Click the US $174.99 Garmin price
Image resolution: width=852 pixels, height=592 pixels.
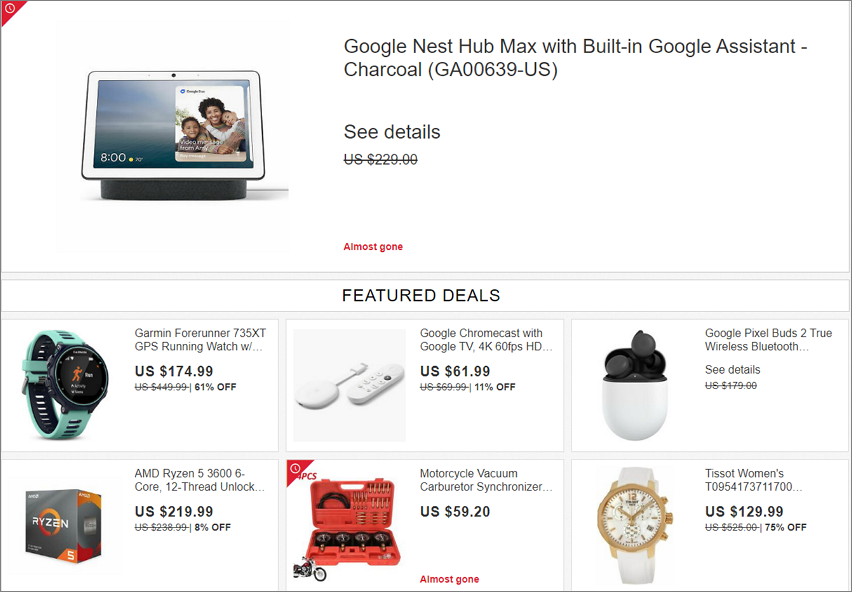[x=174, y=371]
